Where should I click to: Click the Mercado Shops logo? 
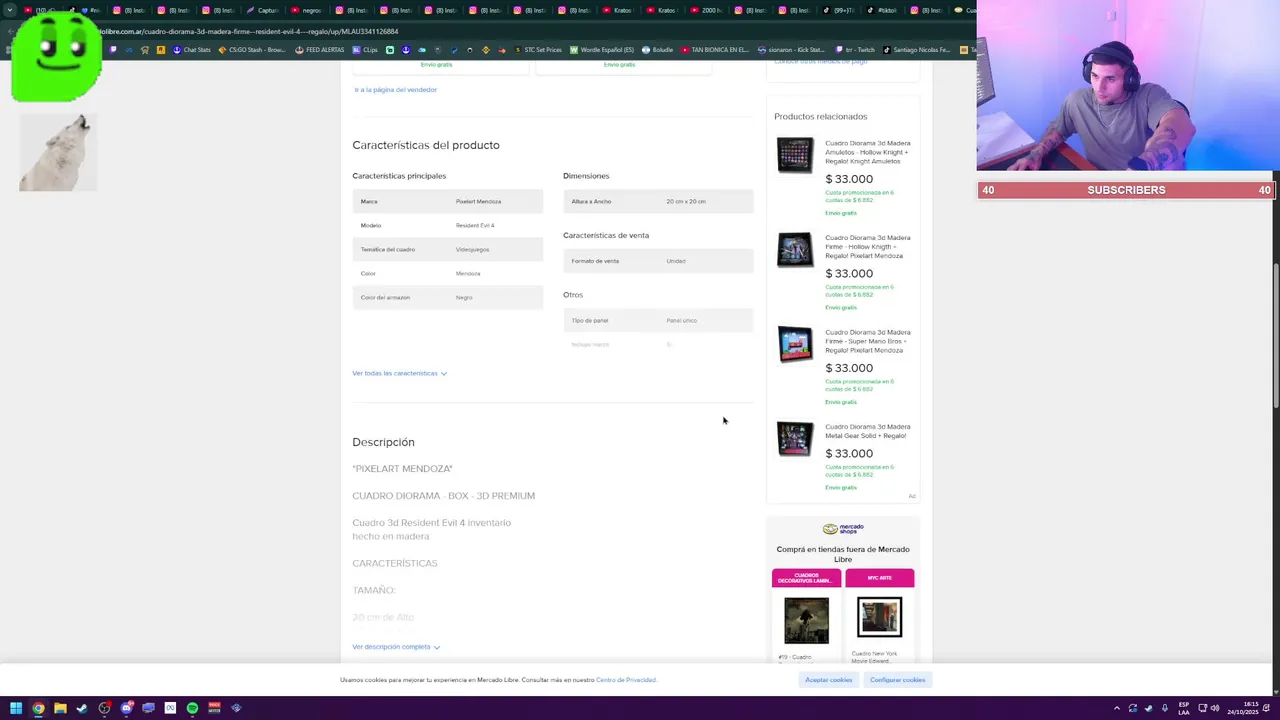point(843,529)
